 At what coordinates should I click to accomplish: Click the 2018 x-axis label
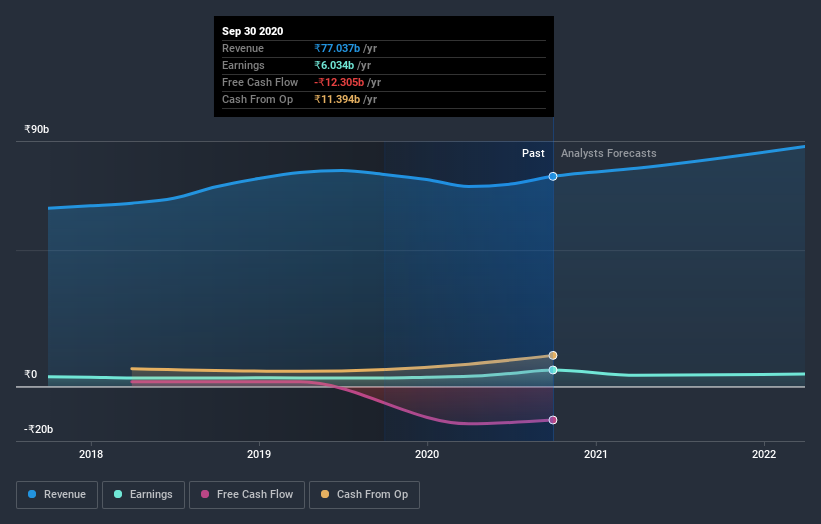91,454
